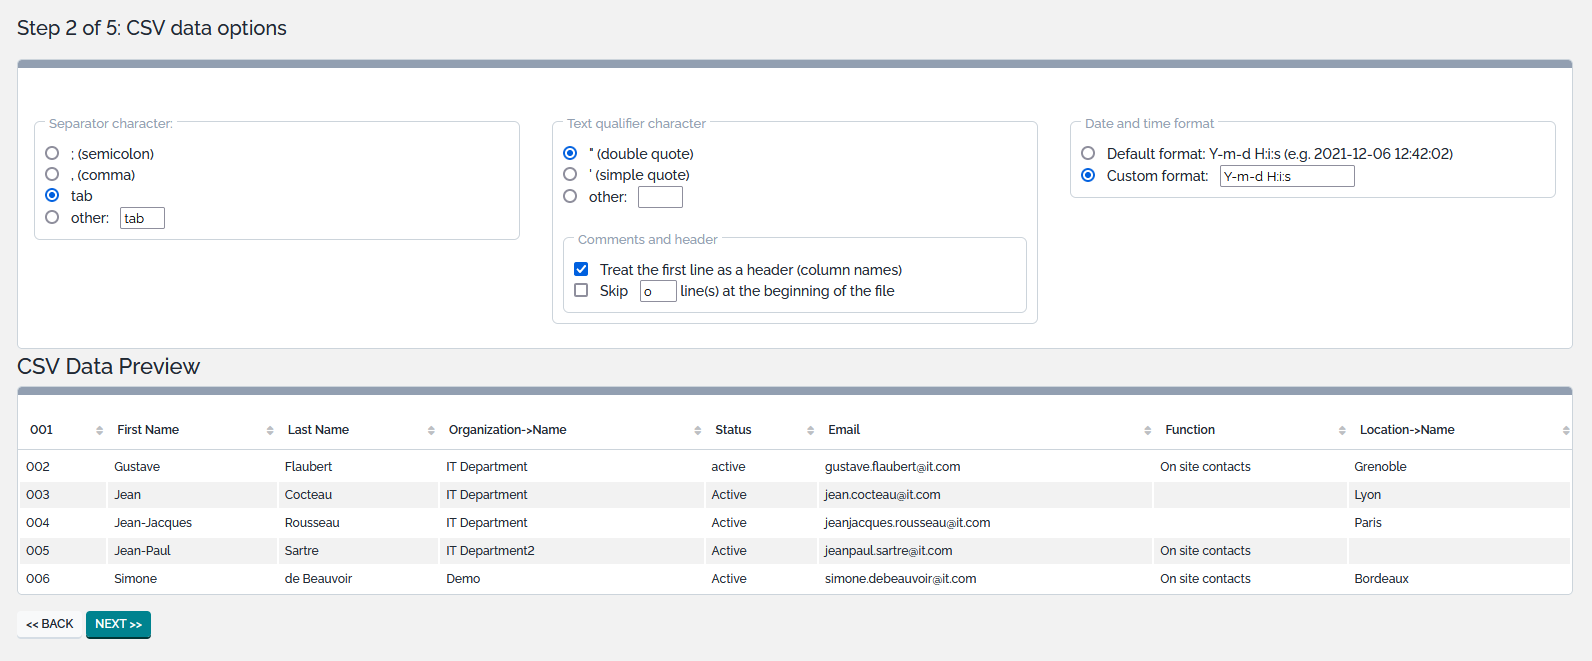Click the First Name column sort arrows
Viewport: 1592px width, 661px height.
[270, 430]
